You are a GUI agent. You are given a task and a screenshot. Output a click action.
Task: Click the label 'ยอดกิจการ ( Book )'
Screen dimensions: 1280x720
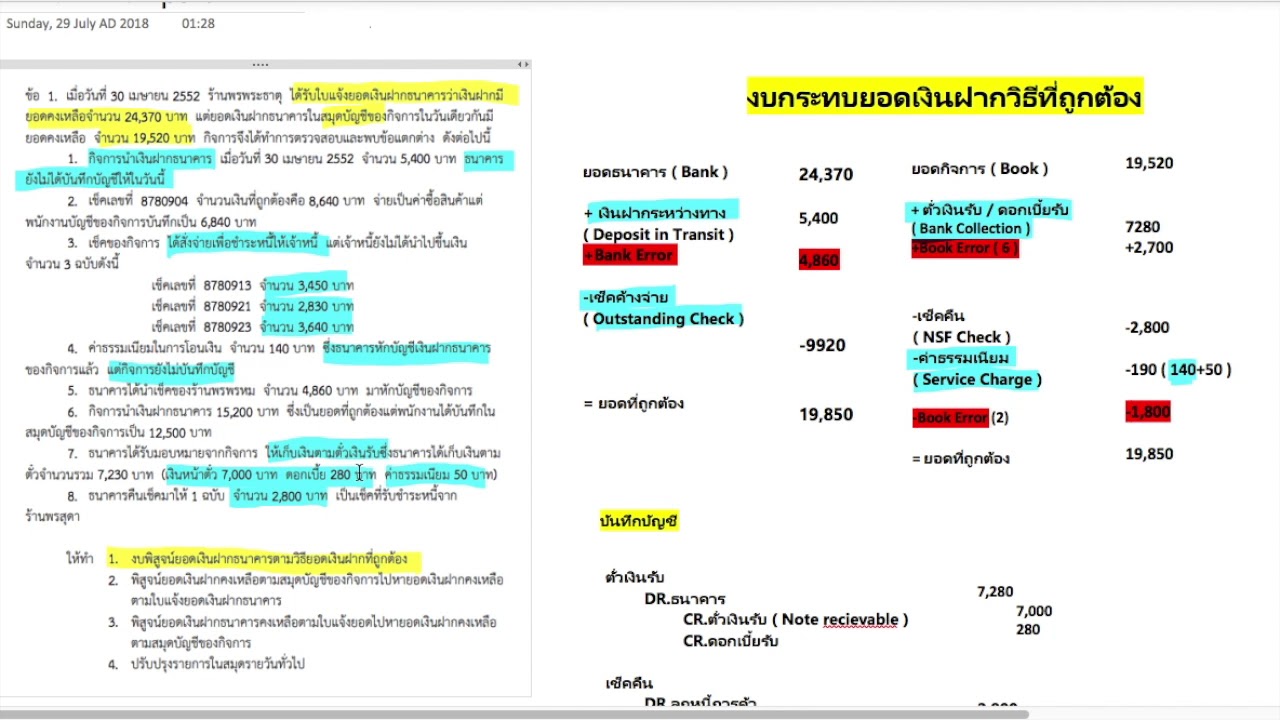980,169
